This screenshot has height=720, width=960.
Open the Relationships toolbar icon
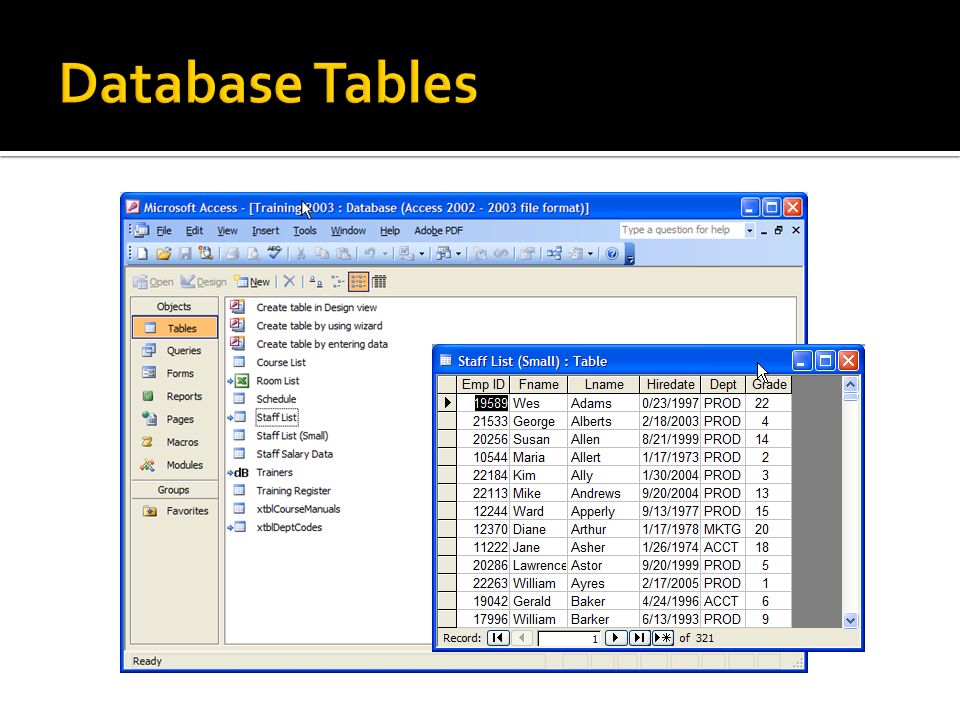tap(554, 253)
